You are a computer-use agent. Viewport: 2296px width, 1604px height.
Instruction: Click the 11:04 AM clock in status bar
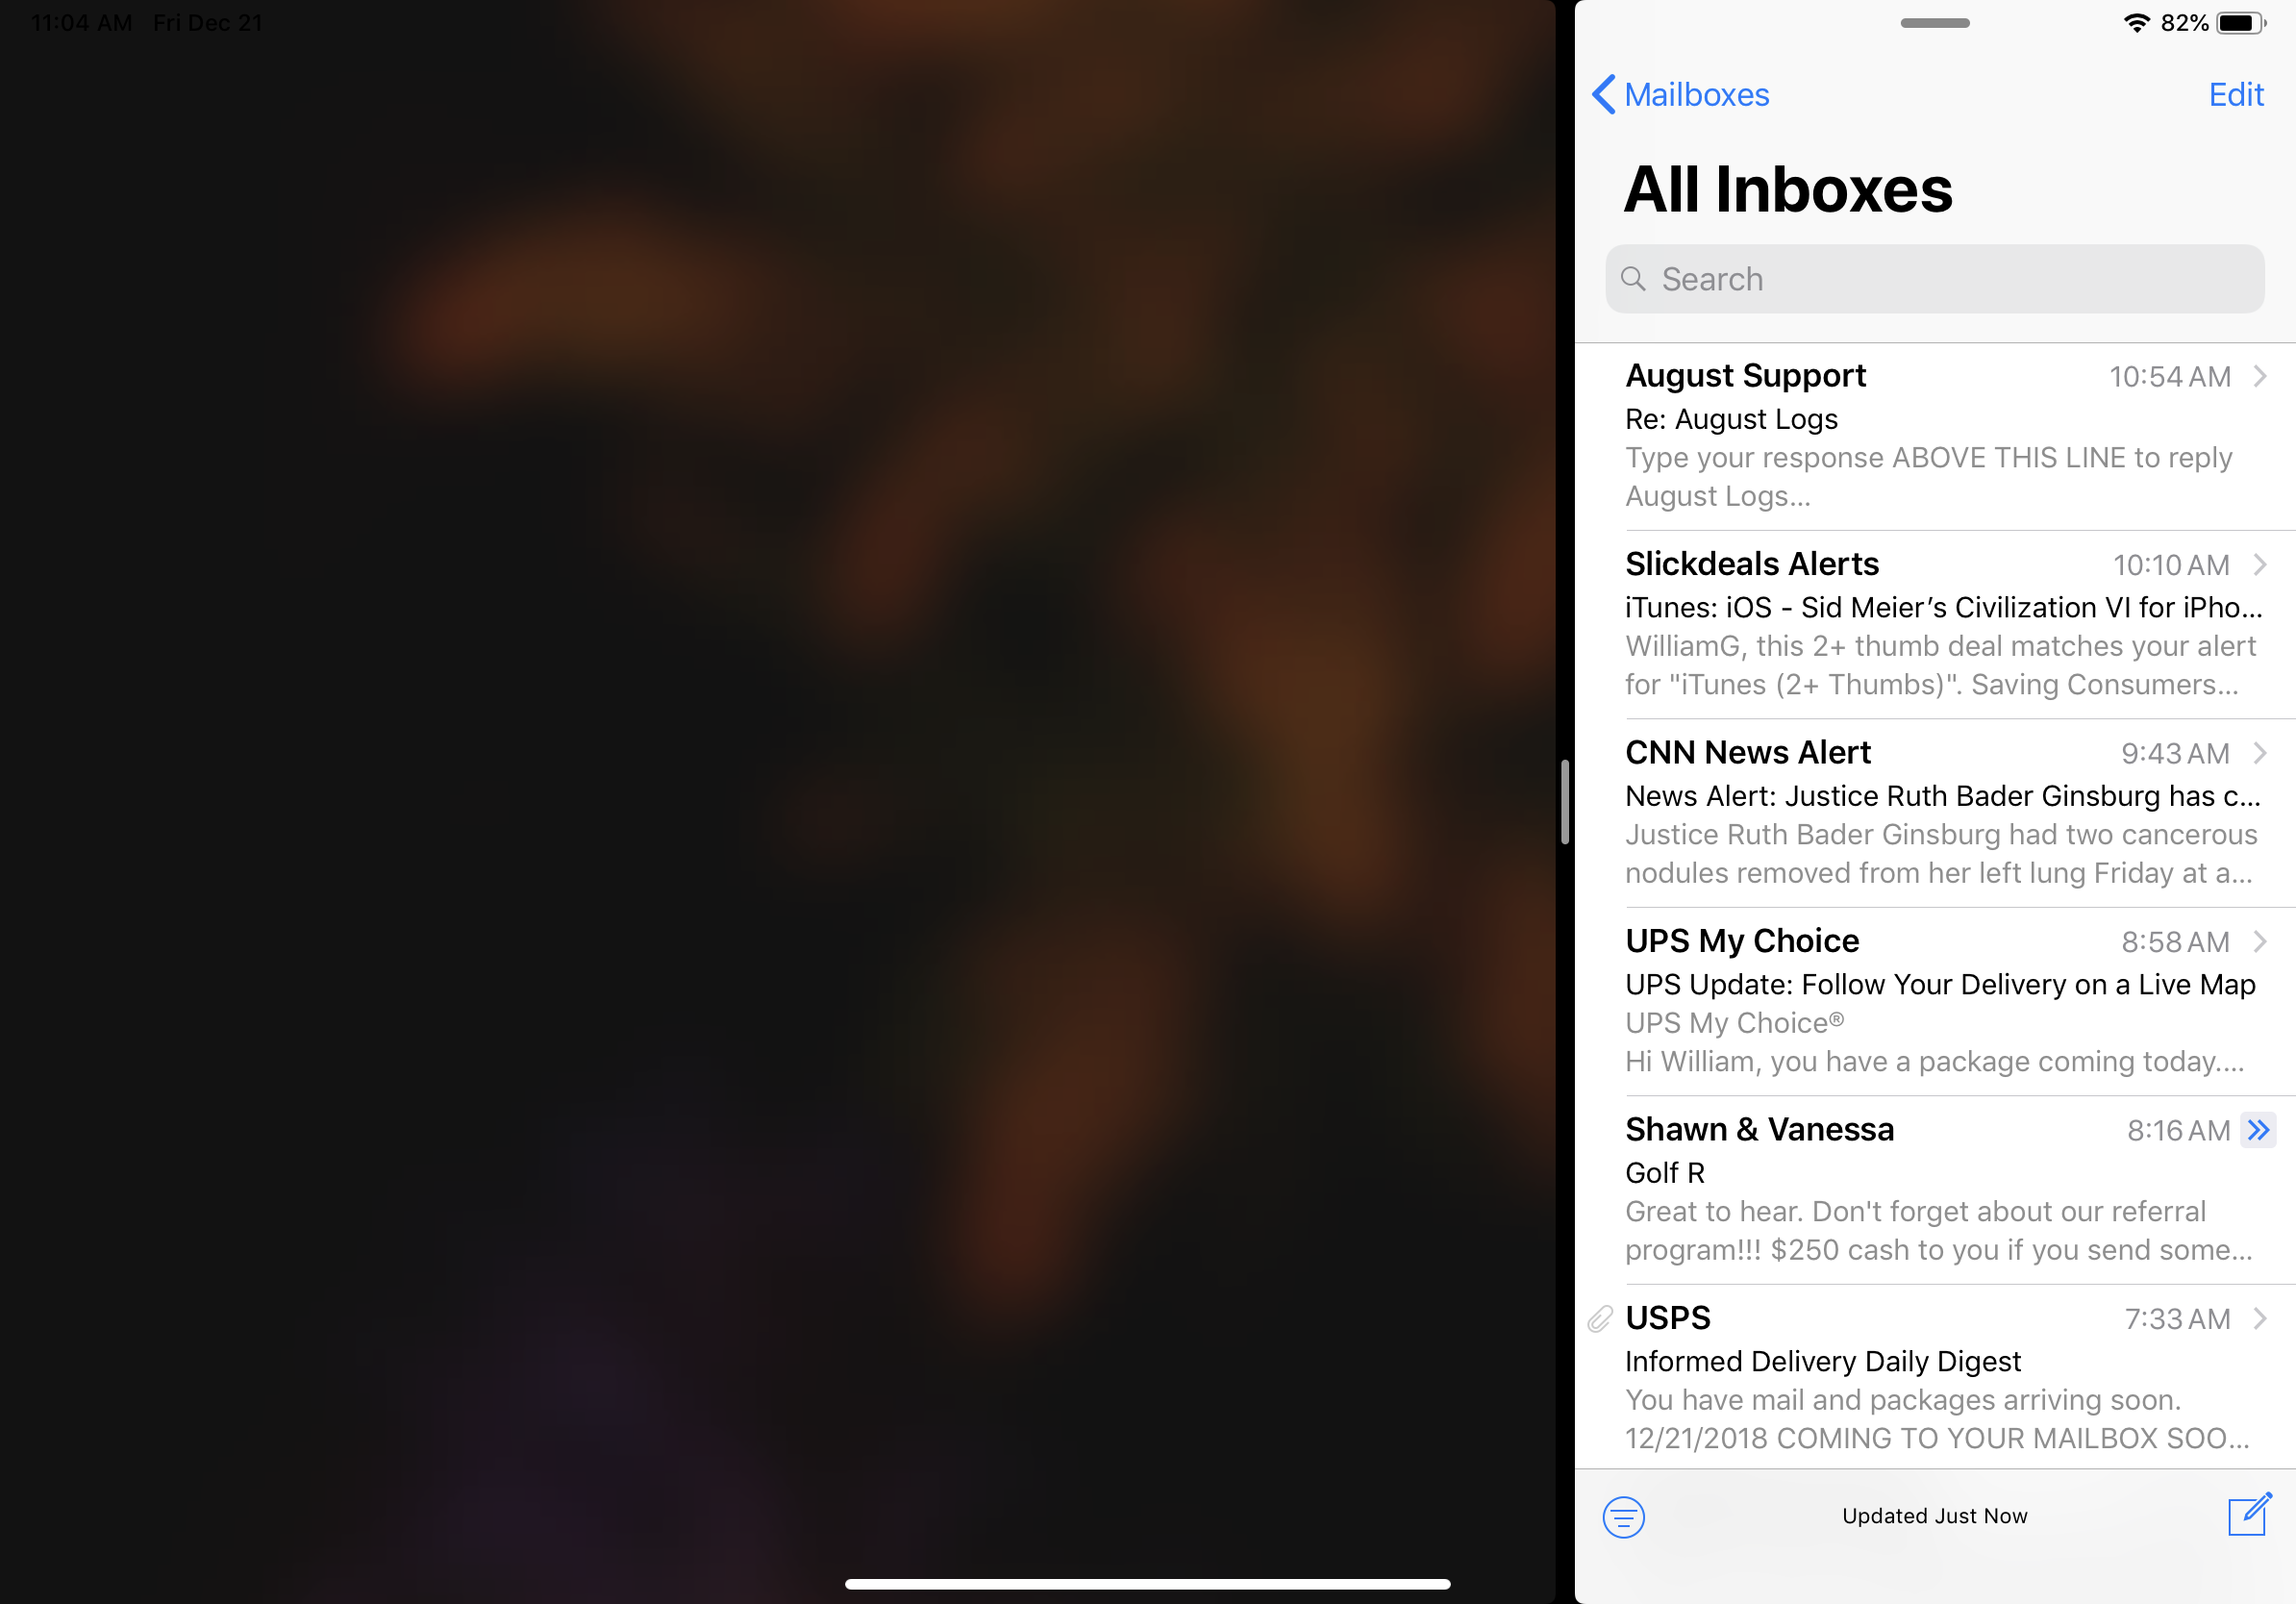82,23
